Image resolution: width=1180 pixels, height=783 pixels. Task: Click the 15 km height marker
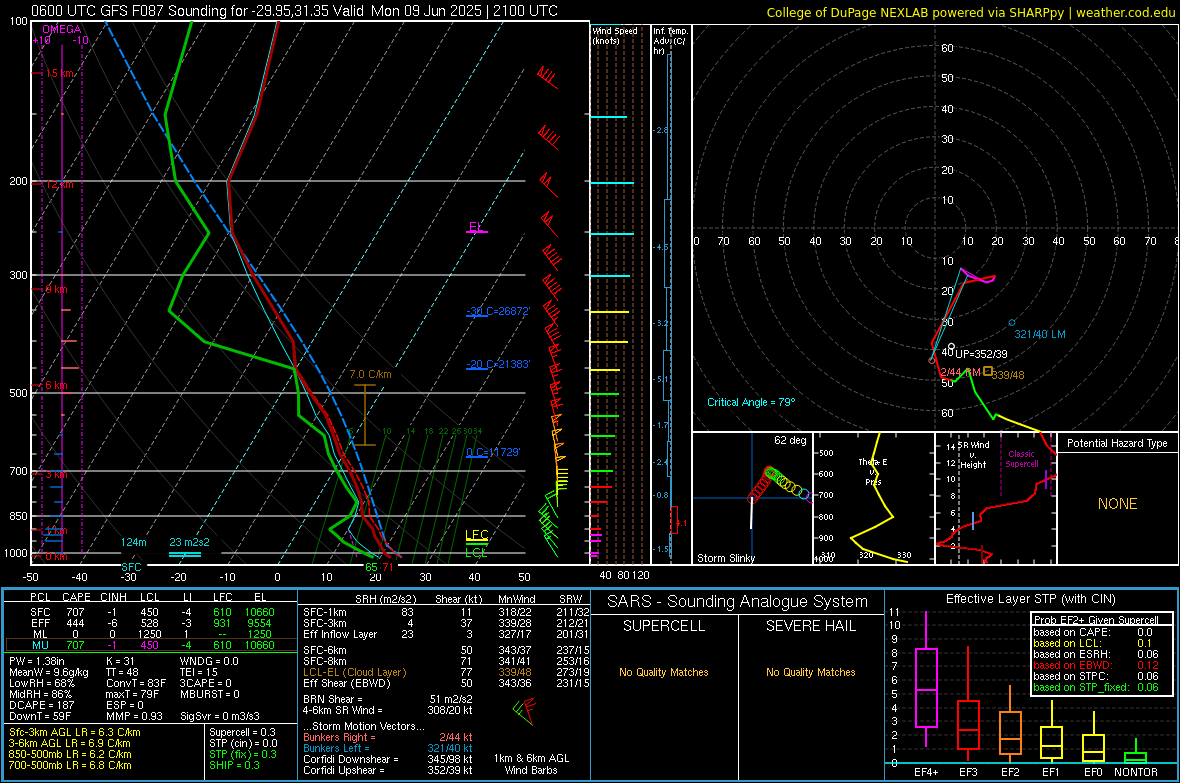point(59,73)
